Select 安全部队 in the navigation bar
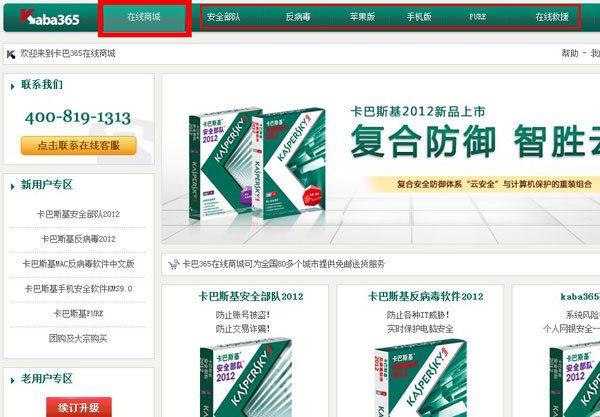The width and height of the screenshot is (600, 417). [x=226, y=18]
